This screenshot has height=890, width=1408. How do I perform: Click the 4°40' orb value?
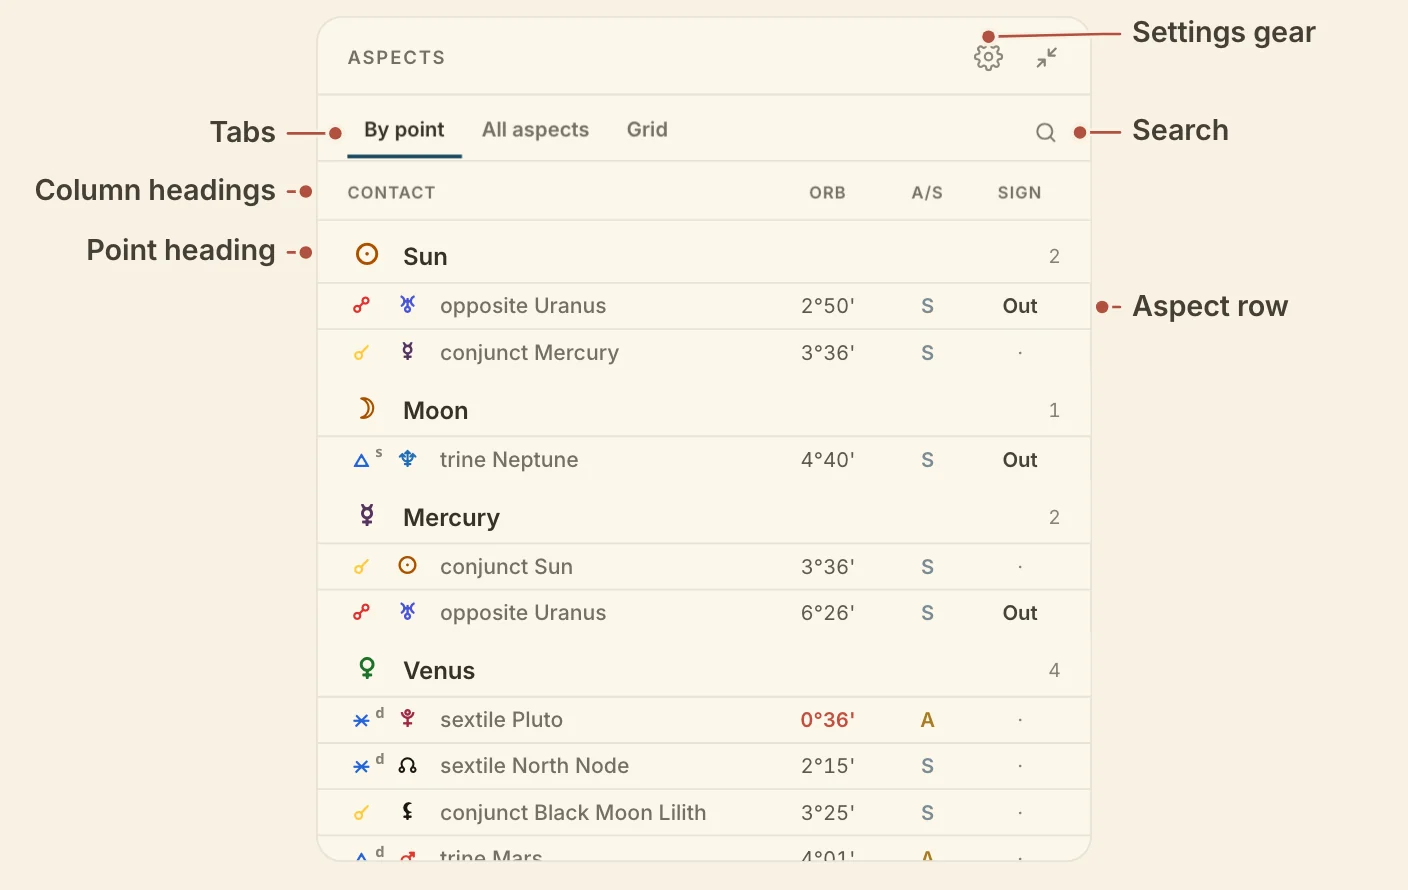[x=827, y=460]
